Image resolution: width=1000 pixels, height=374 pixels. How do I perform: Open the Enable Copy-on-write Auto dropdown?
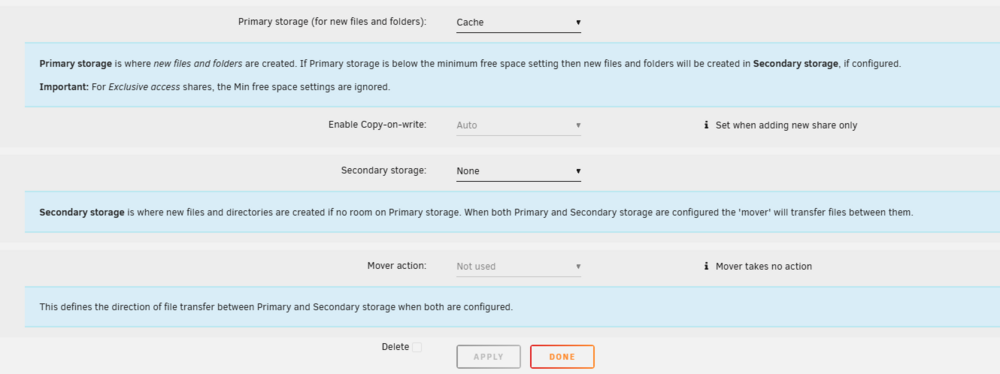click(x=518, y=125)
